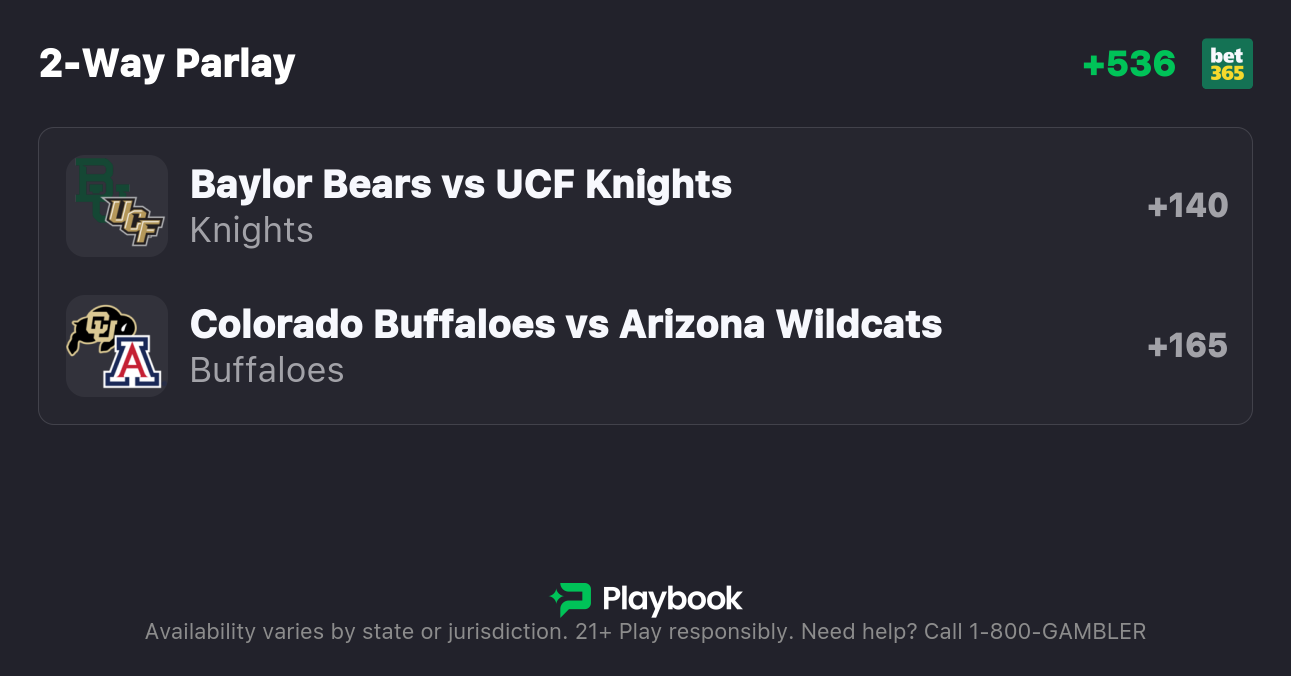This screenshot has height=676, width=1291.
Task: Click the +165 odds for Buffaloes
Action: (x=1187, y=346)
